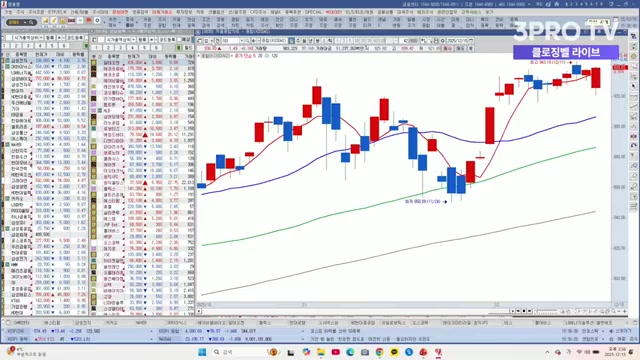640x360 pixels.
Task: Toggle yellow marker on top row of second list
Action: [x=93, y=62]
